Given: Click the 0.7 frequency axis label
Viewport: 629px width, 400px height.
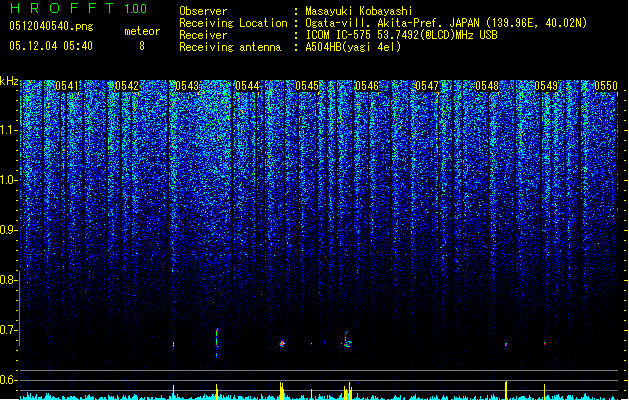Looking at the screenshot, I should point(9,330).
